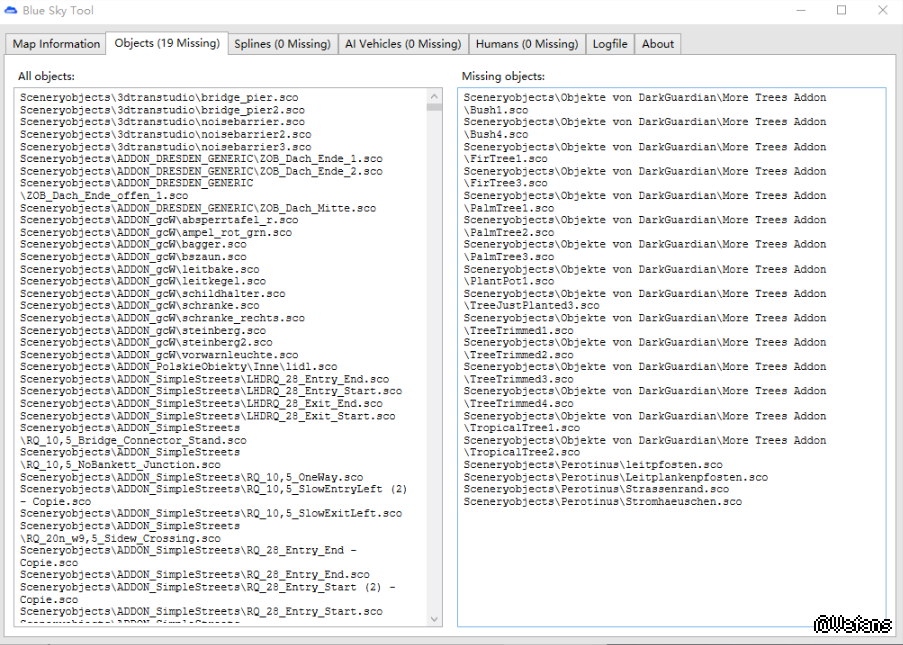Click the All objects scroll up arrow
The width and height of the screenshot is (903, 645).
coord(434,95)
